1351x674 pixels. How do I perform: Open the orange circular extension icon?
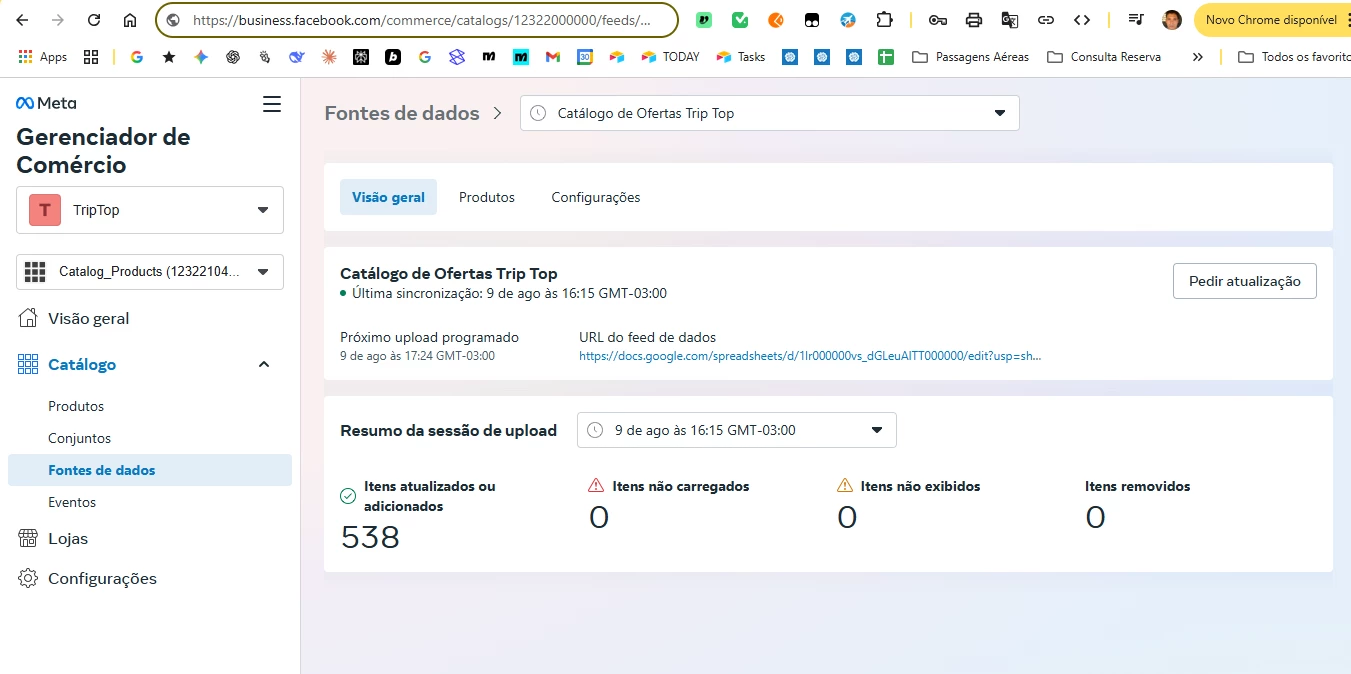[776, 20]
